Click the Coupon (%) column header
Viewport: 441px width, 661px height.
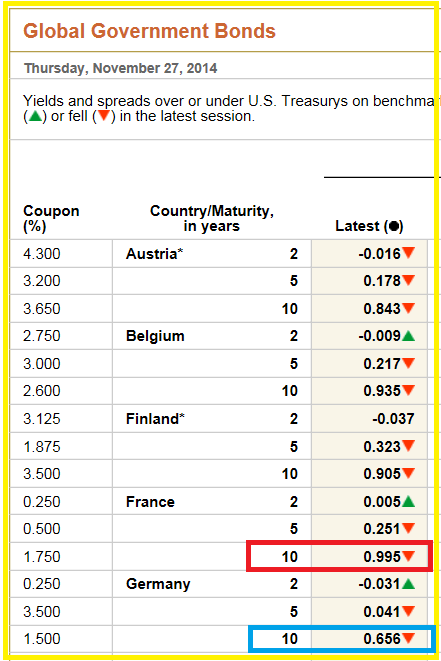[51, 218]
